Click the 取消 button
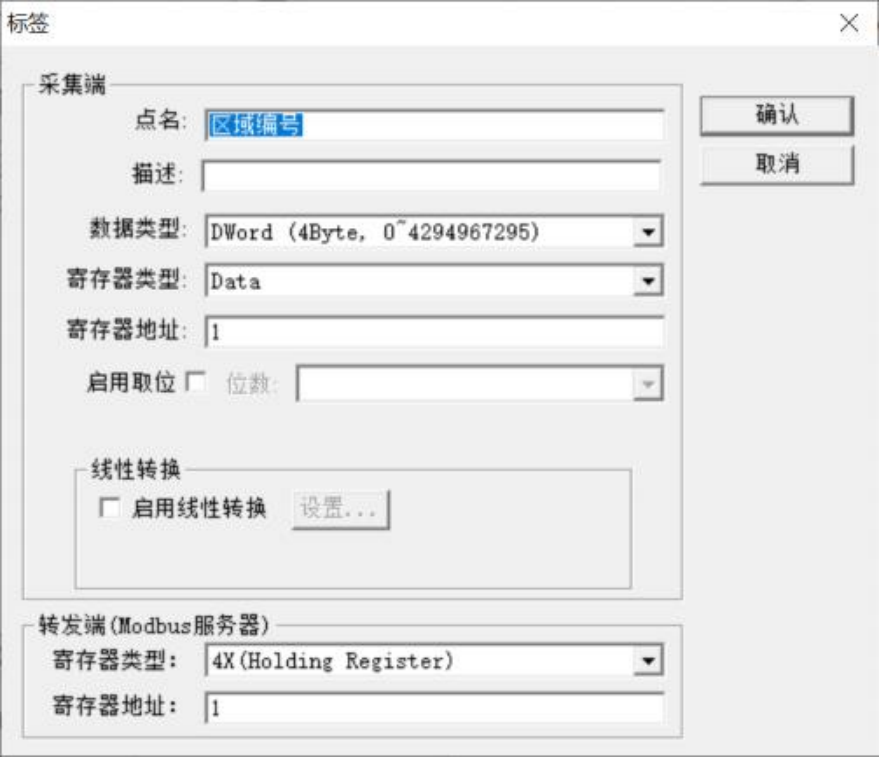879x758 pixels. click(776, 164)
